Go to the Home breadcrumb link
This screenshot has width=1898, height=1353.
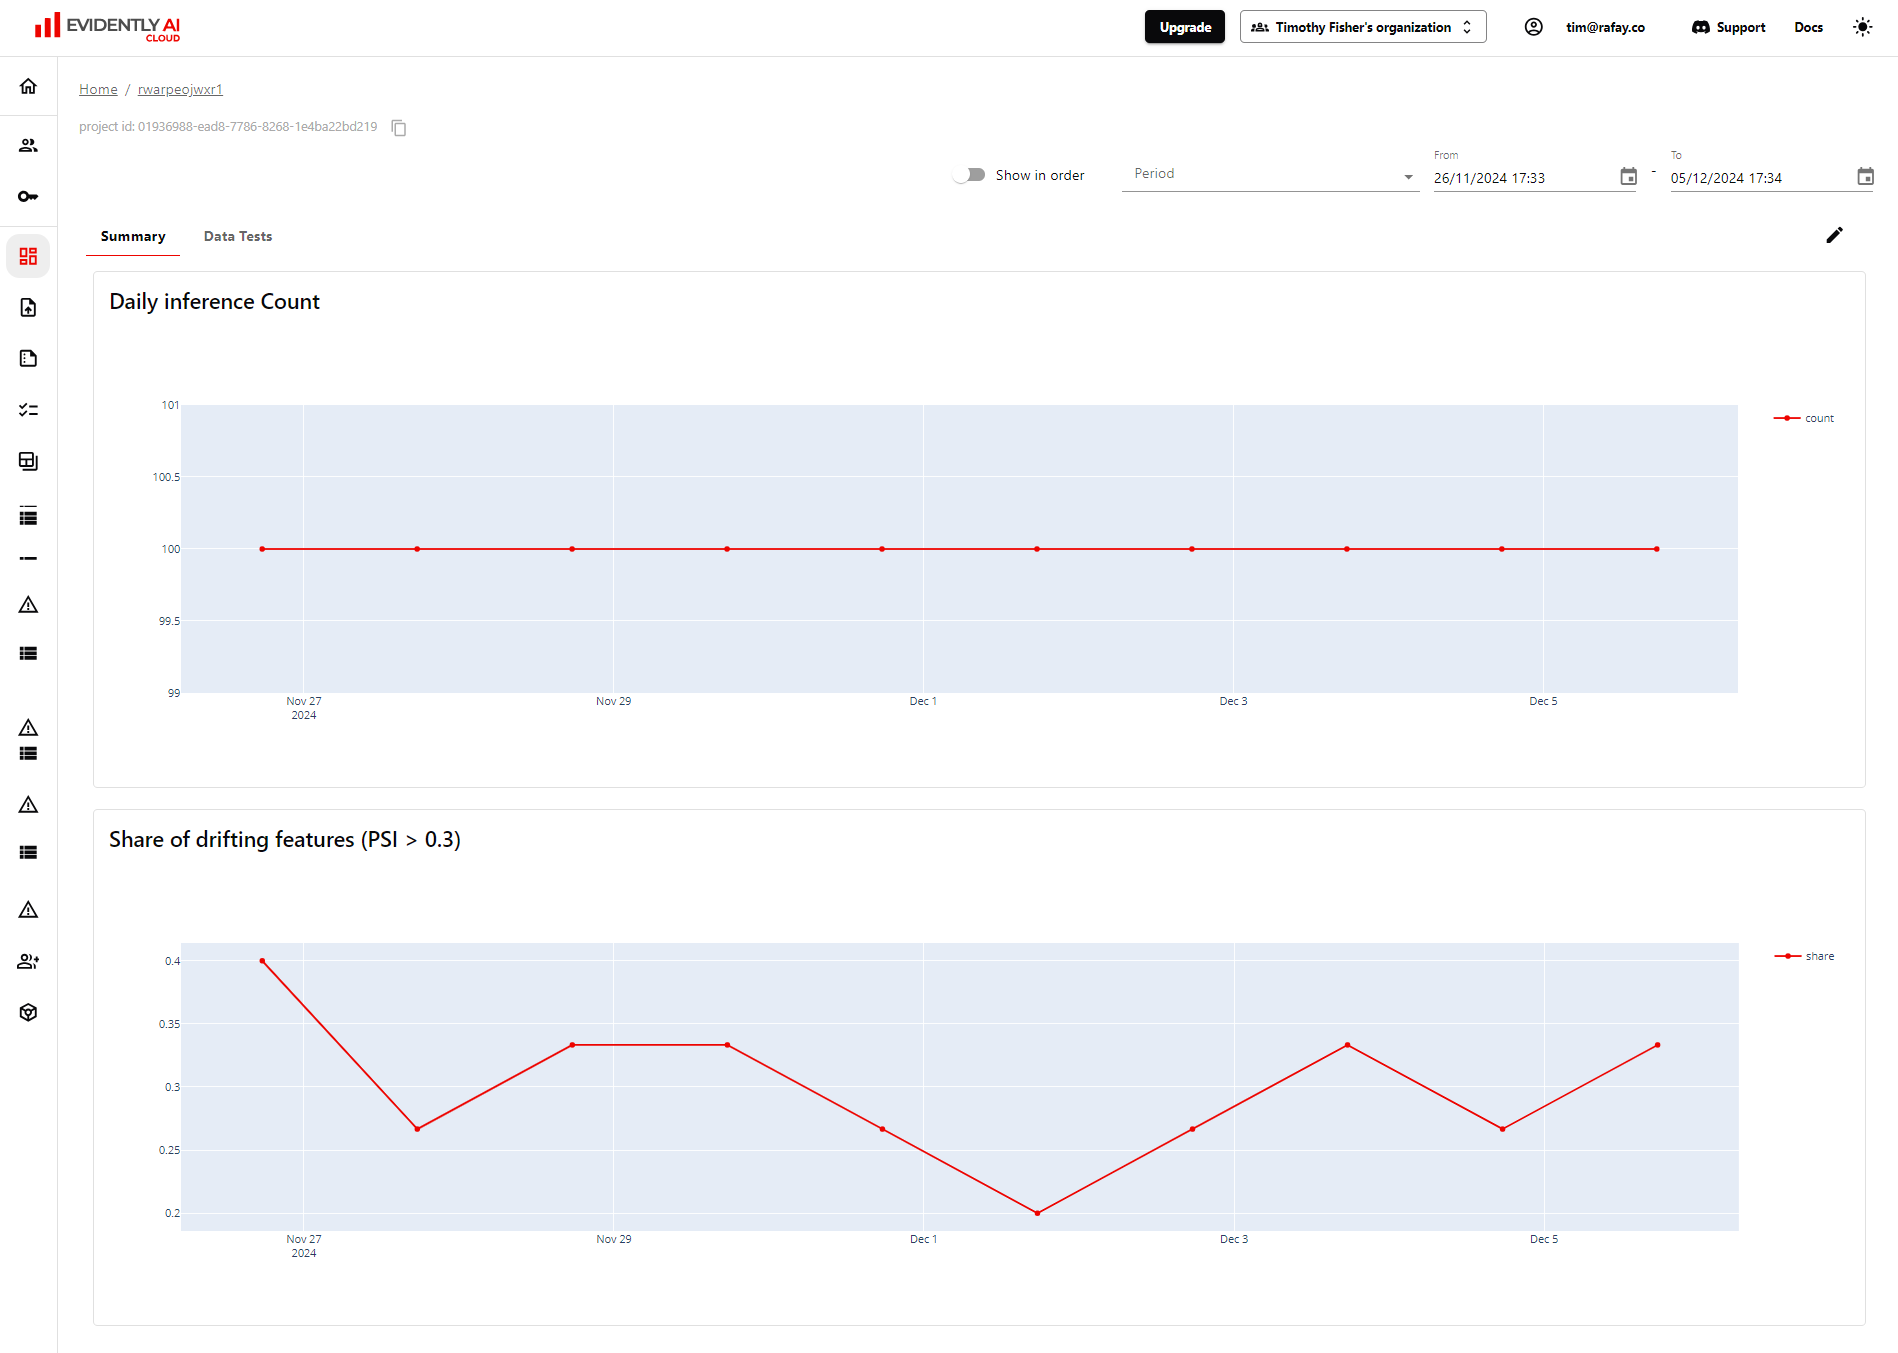point(98,89)
